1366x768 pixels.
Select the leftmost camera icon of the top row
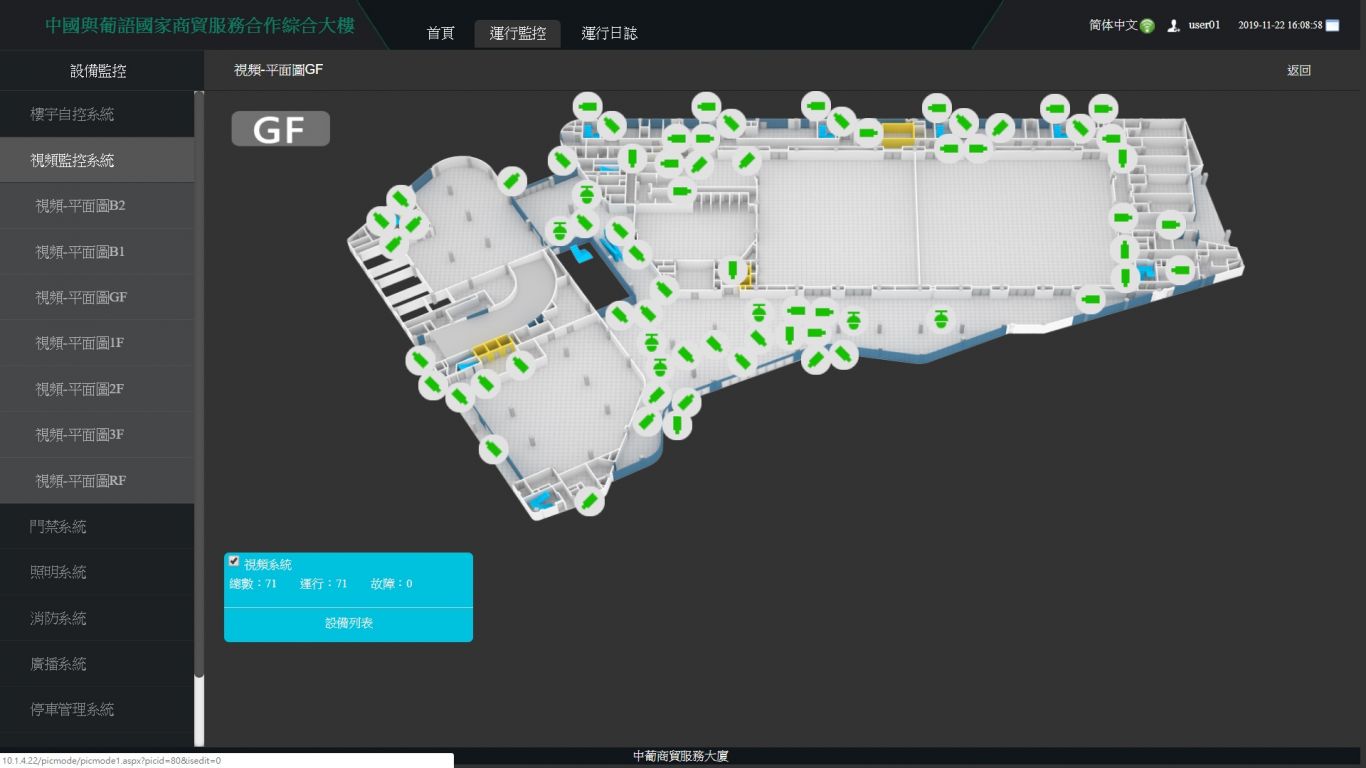(587, 105)
